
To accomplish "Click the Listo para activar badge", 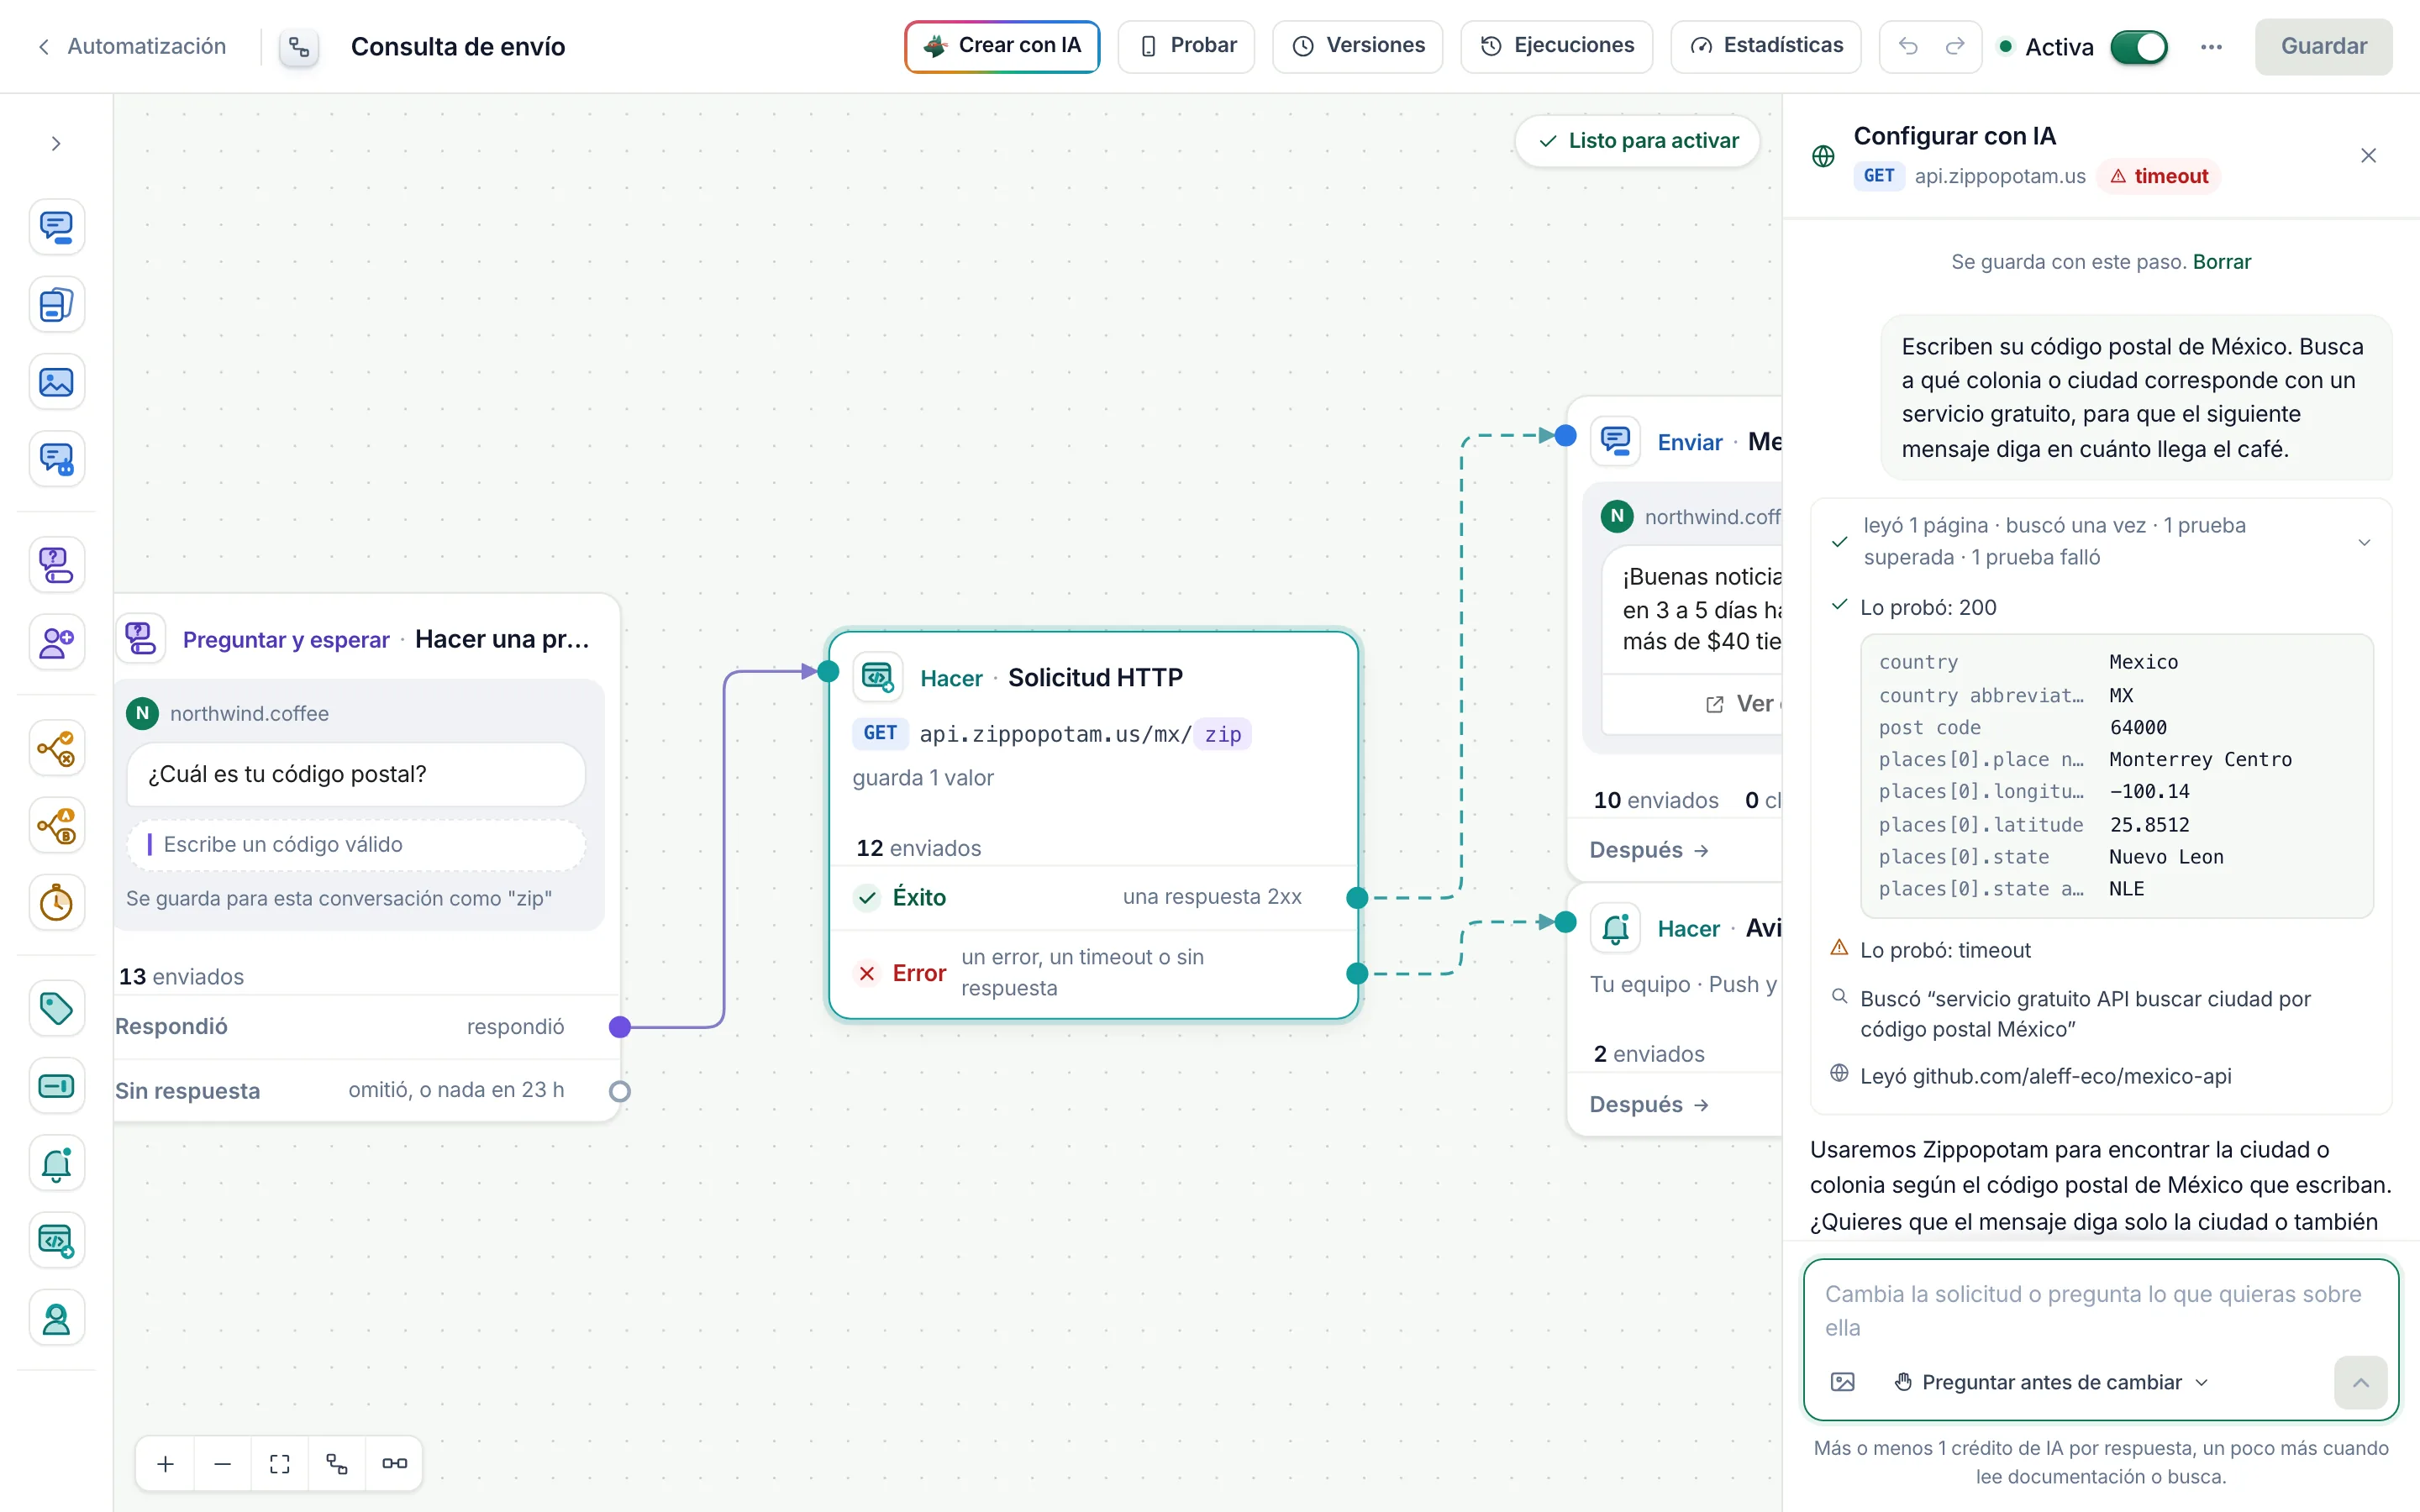I will pos(1637,141).
